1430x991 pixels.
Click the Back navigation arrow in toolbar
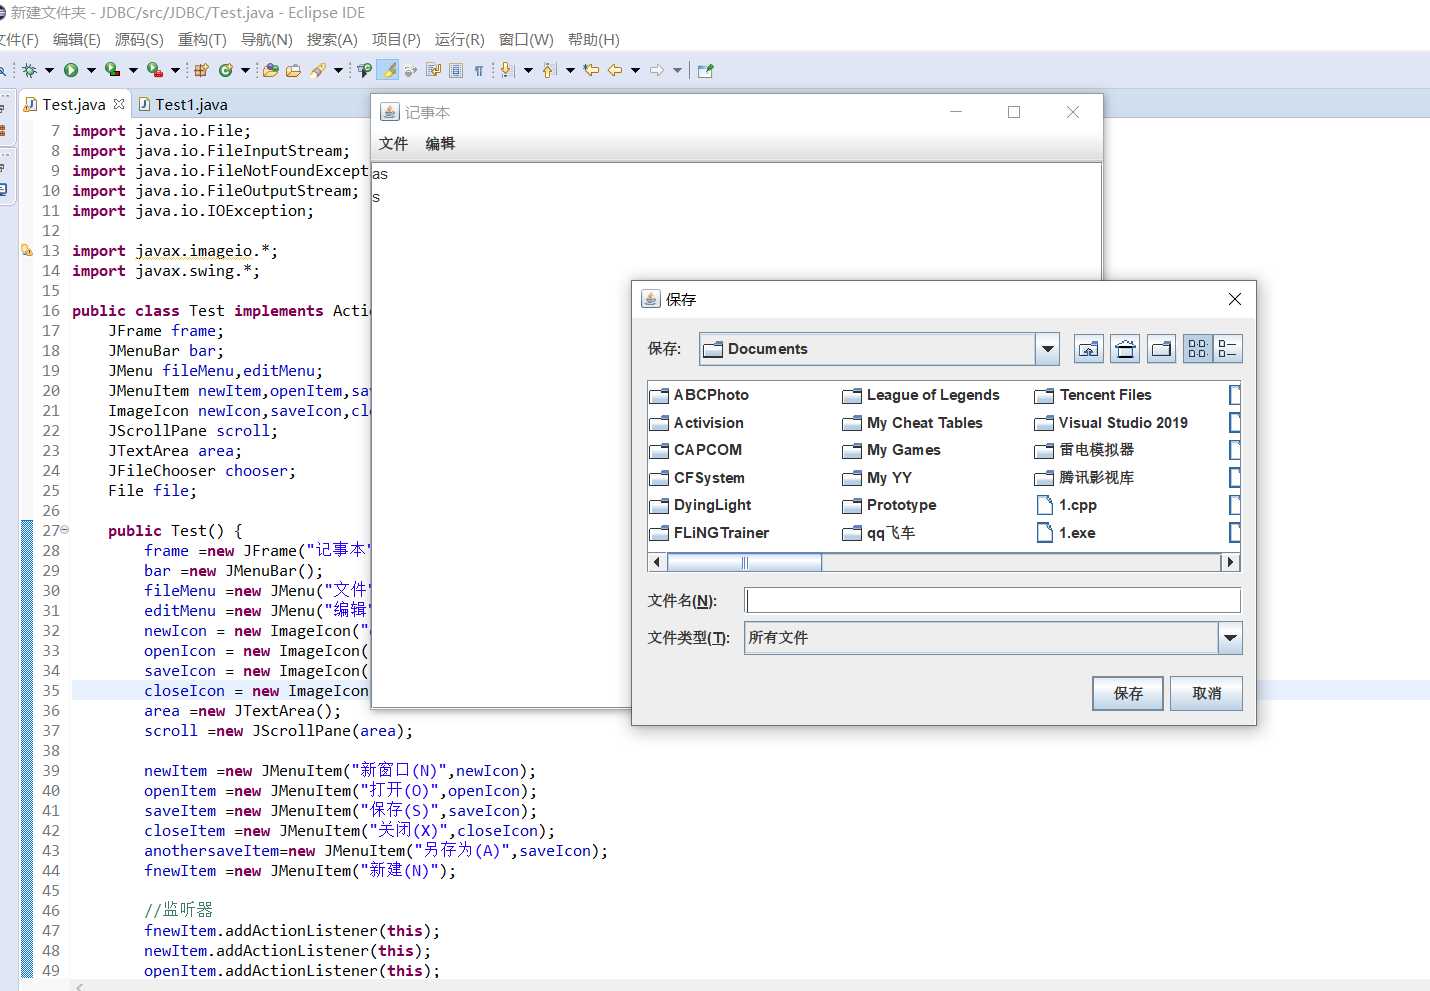click(615, 70)
